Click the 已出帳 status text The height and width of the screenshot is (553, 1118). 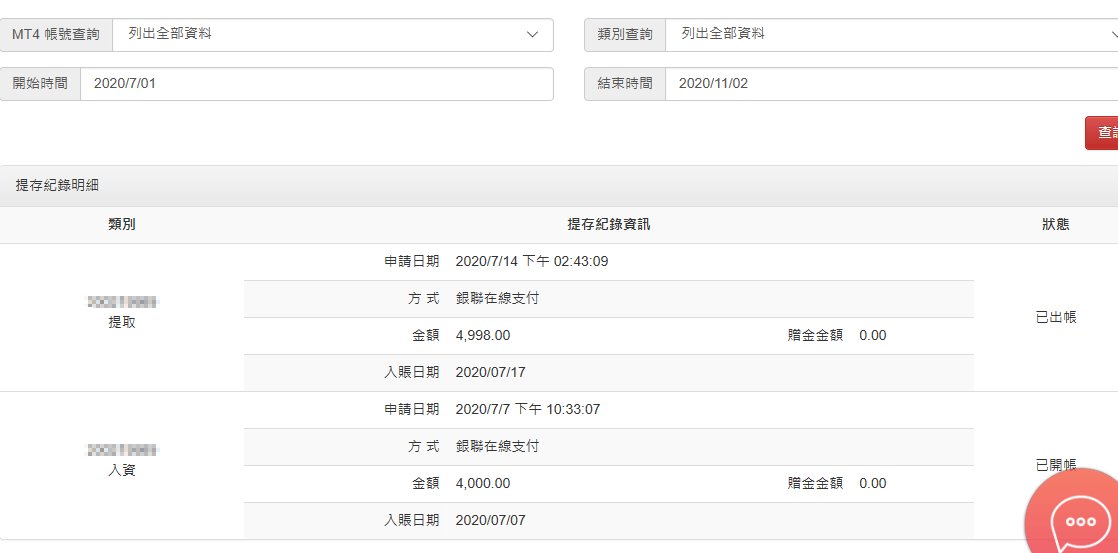pyautogui.click(x=1055, y=318)
